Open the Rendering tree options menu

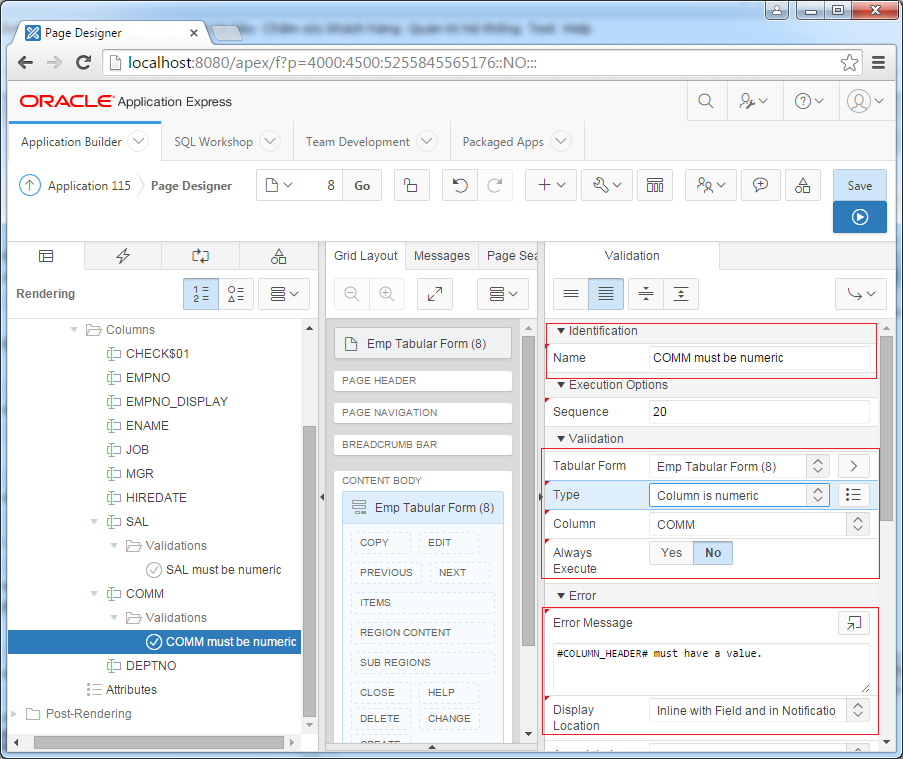[284, 294]
